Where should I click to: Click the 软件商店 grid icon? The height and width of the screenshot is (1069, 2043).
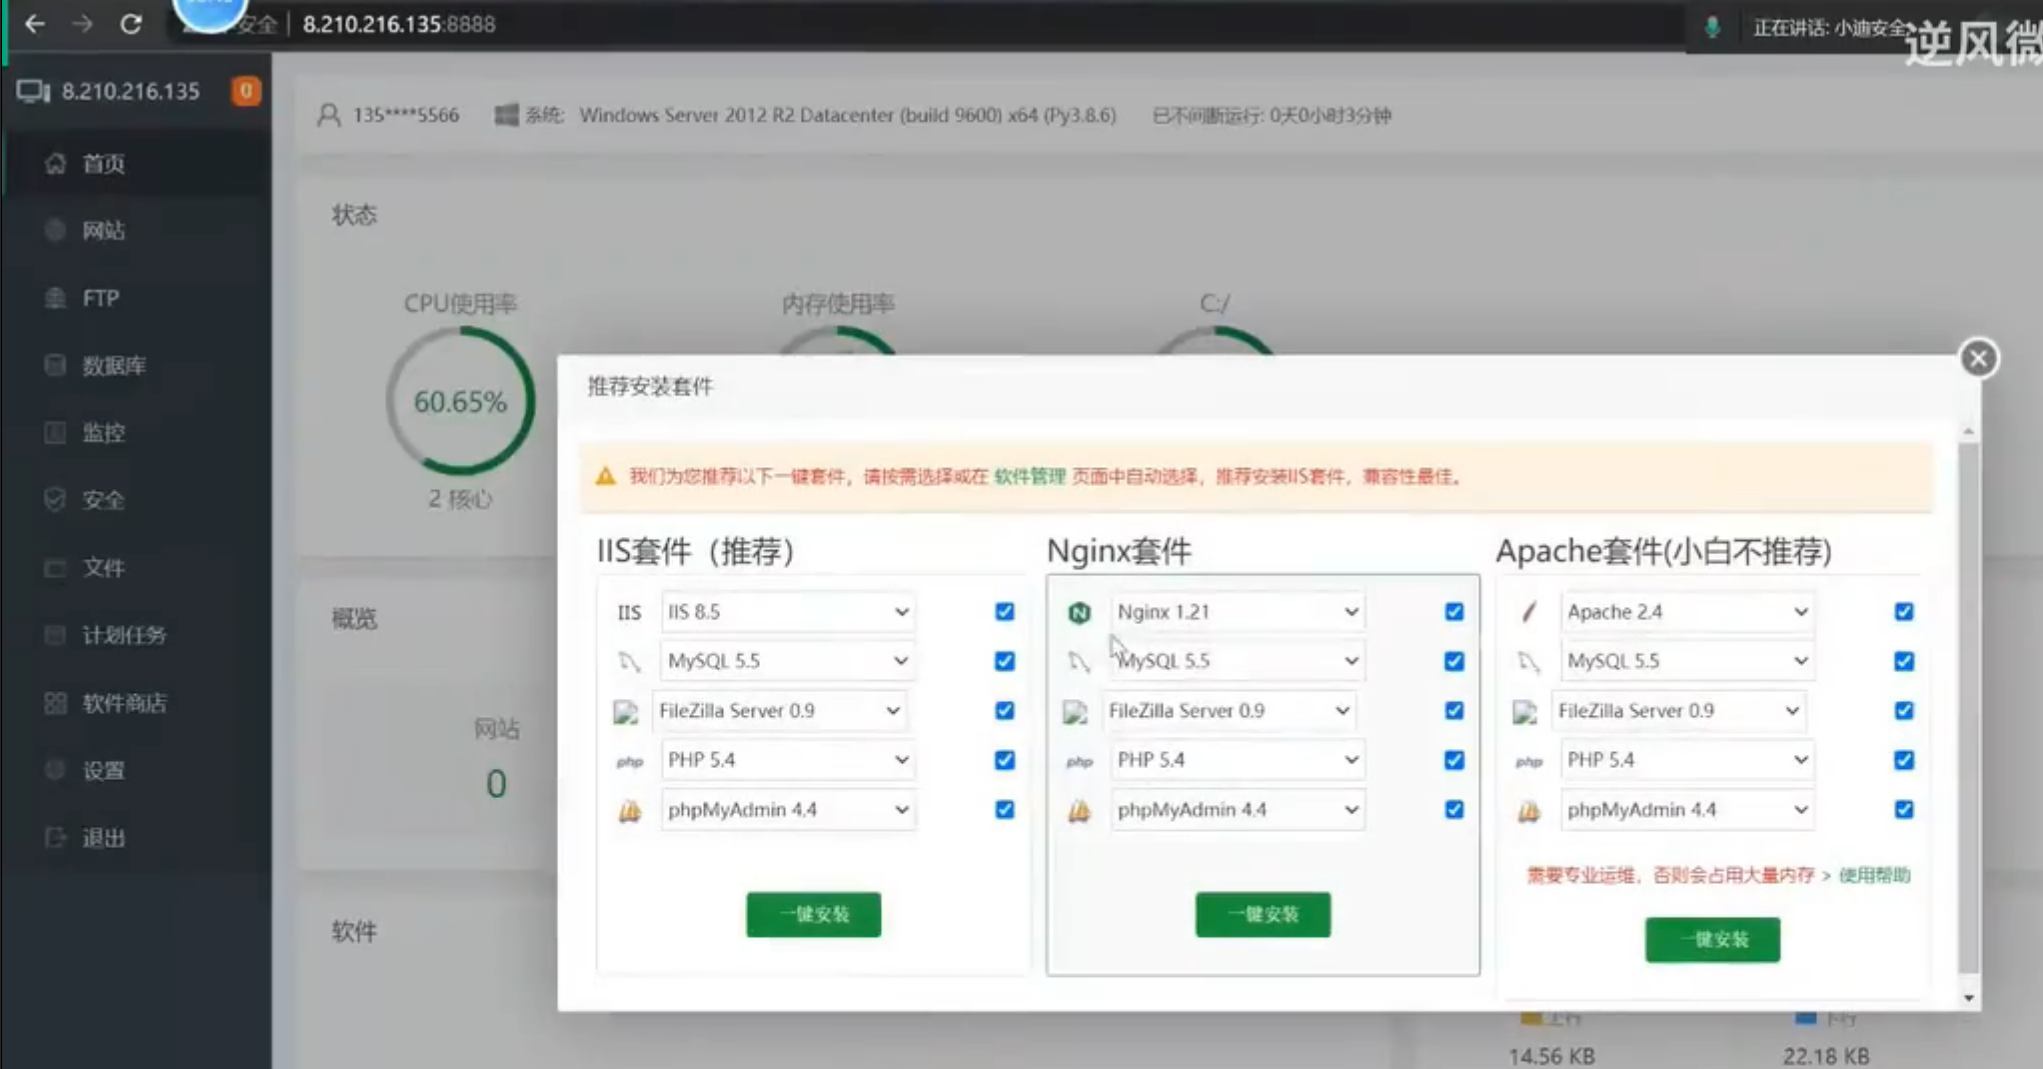tap(55, 703)
